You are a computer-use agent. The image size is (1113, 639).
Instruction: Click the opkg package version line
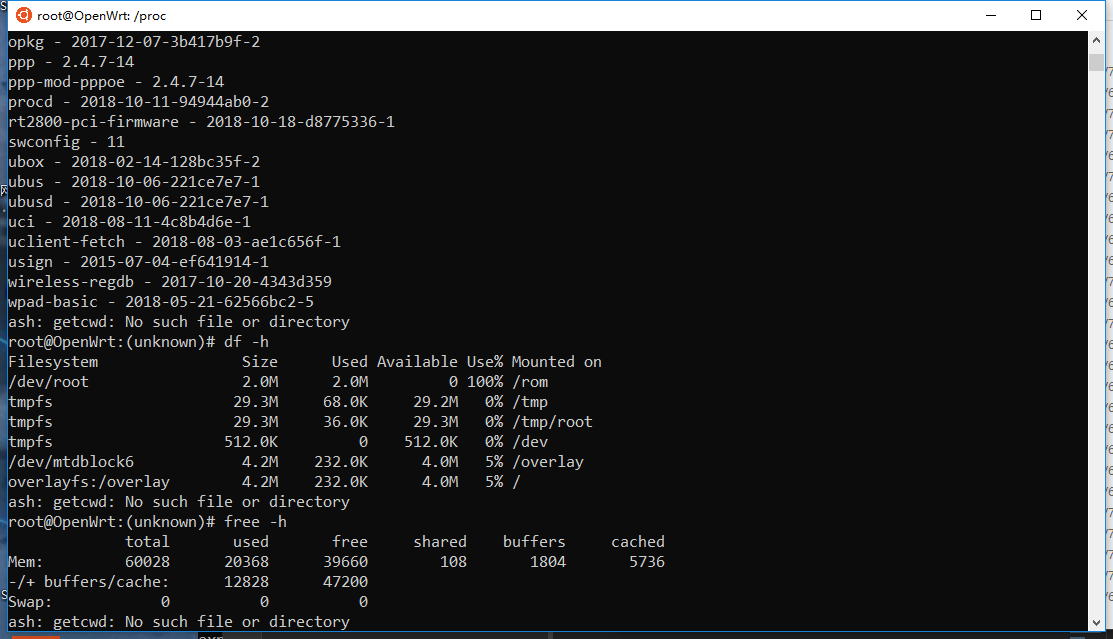[x=134, y=42]
